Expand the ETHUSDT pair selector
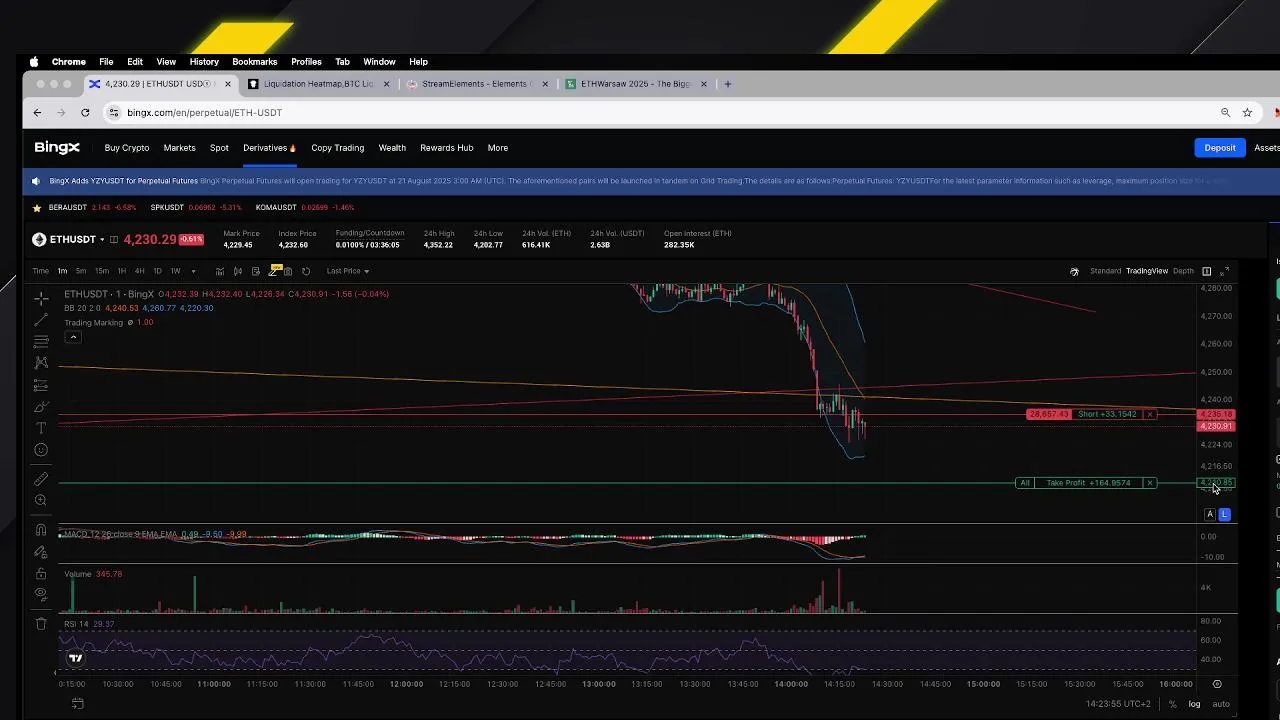 point(102,240)
